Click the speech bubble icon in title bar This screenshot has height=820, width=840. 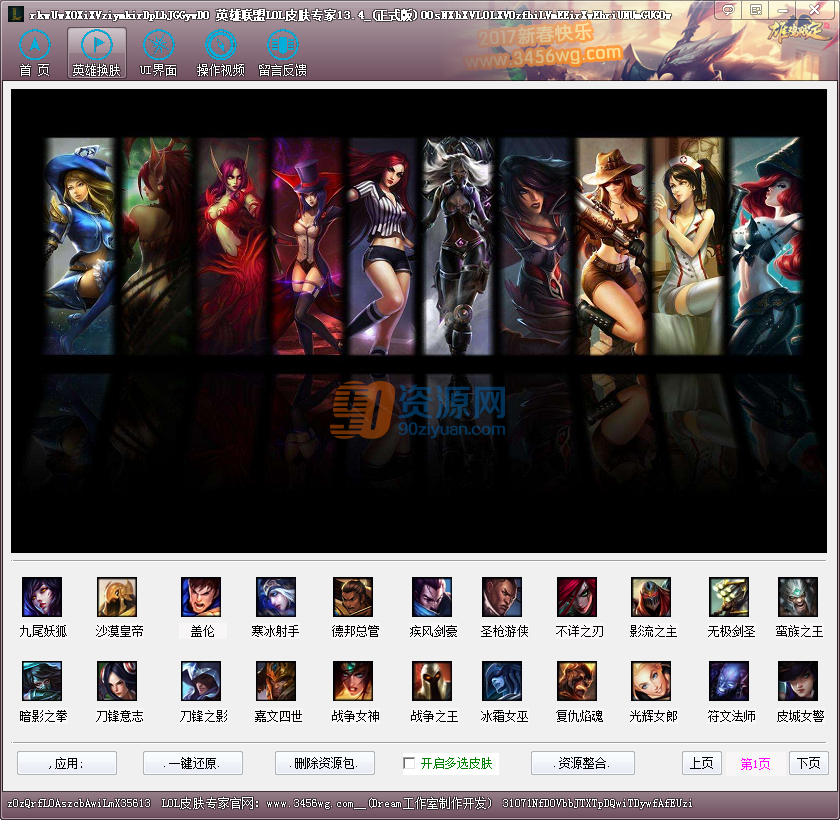(728, 10)
